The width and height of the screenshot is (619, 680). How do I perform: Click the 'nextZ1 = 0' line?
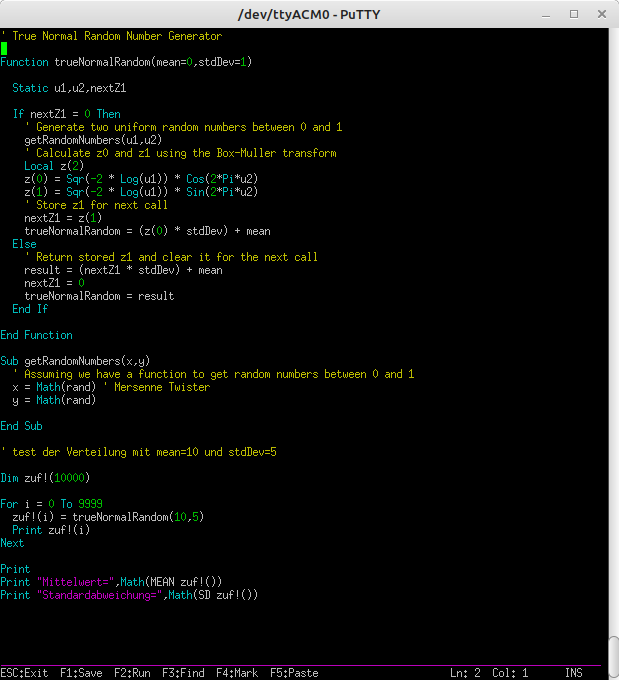click(54, 283)
